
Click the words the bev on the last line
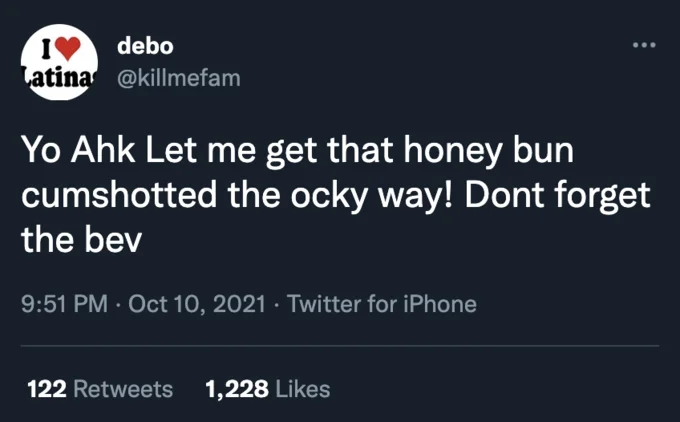point(82,240)
